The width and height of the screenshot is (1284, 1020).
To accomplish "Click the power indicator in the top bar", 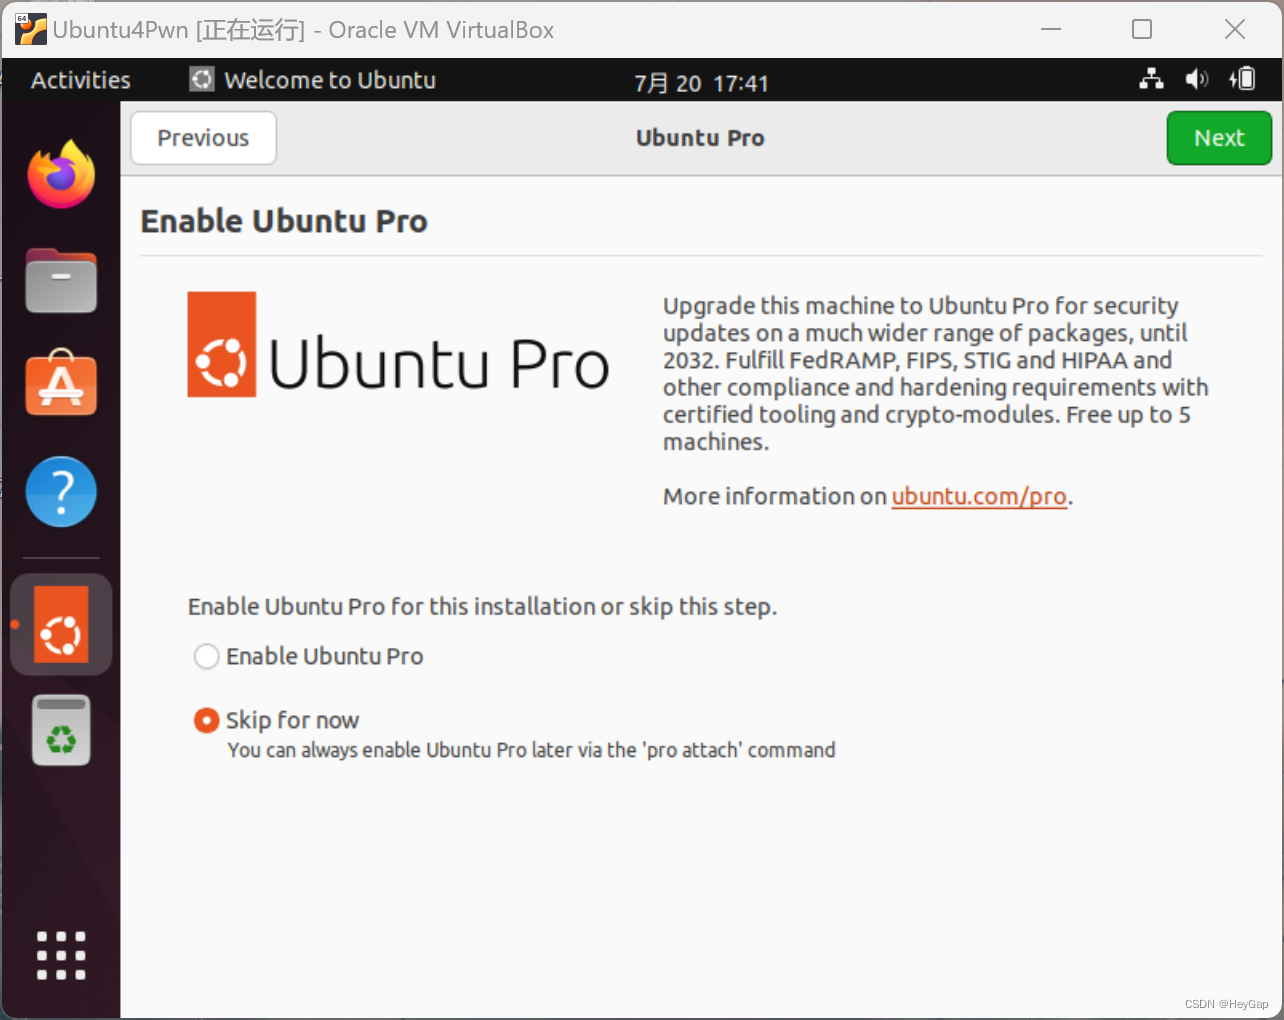I will click(1242, 79).
